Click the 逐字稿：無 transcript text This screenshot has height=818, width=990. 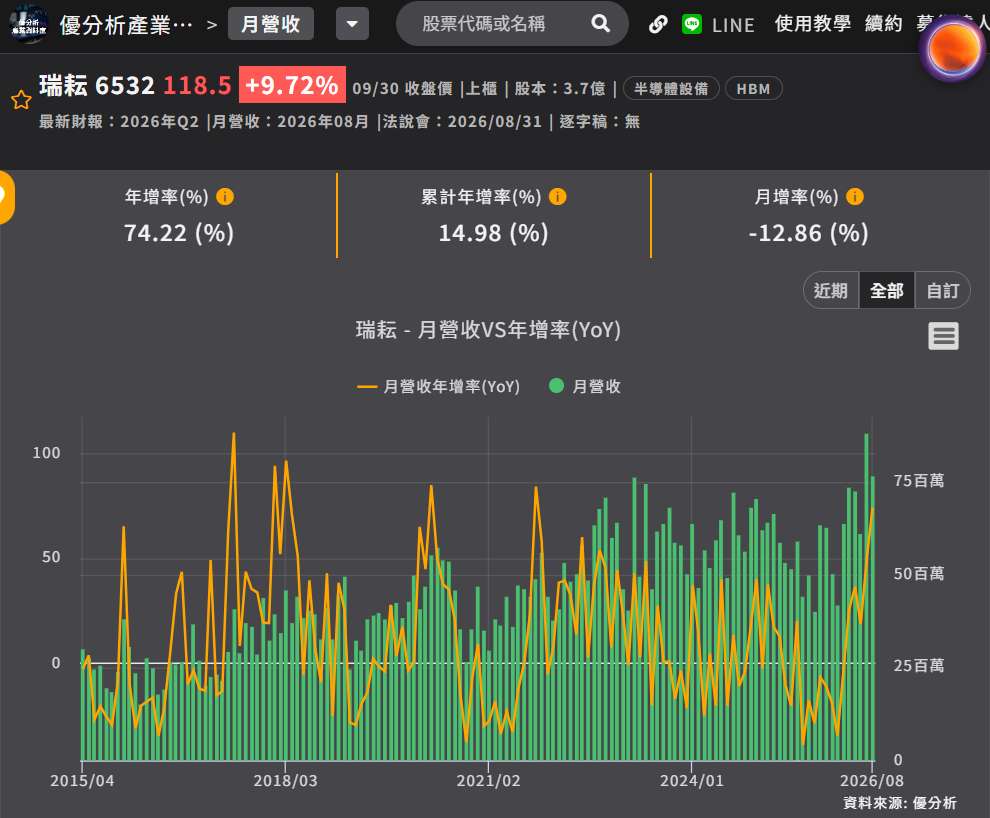(600, 121)
